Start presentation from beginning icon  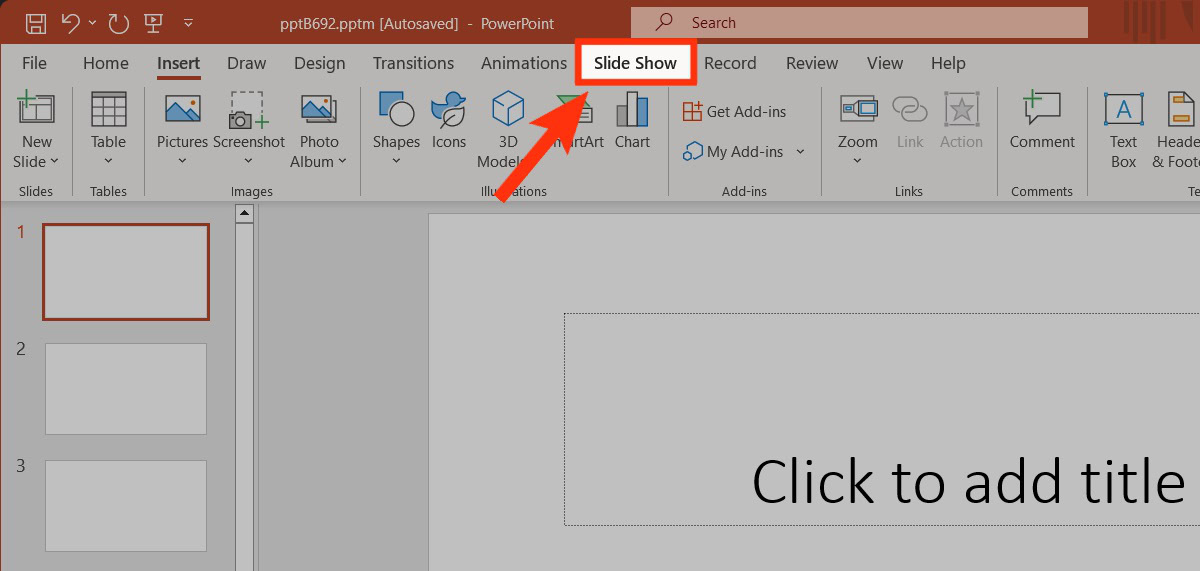(154, 22)
